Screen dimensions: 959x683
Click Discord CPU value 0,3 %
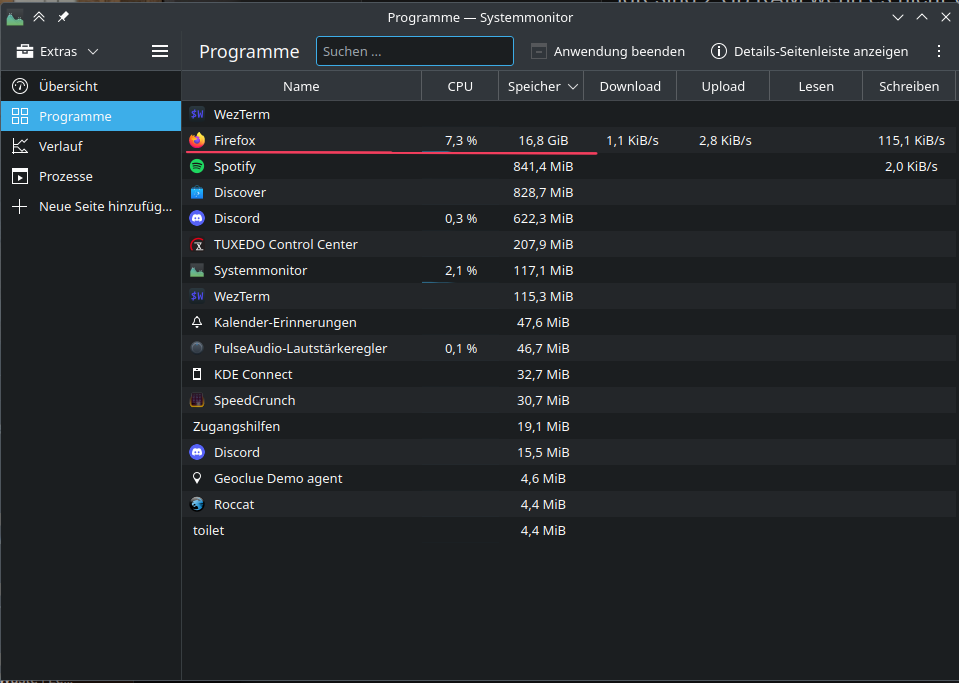pos(461,218)
